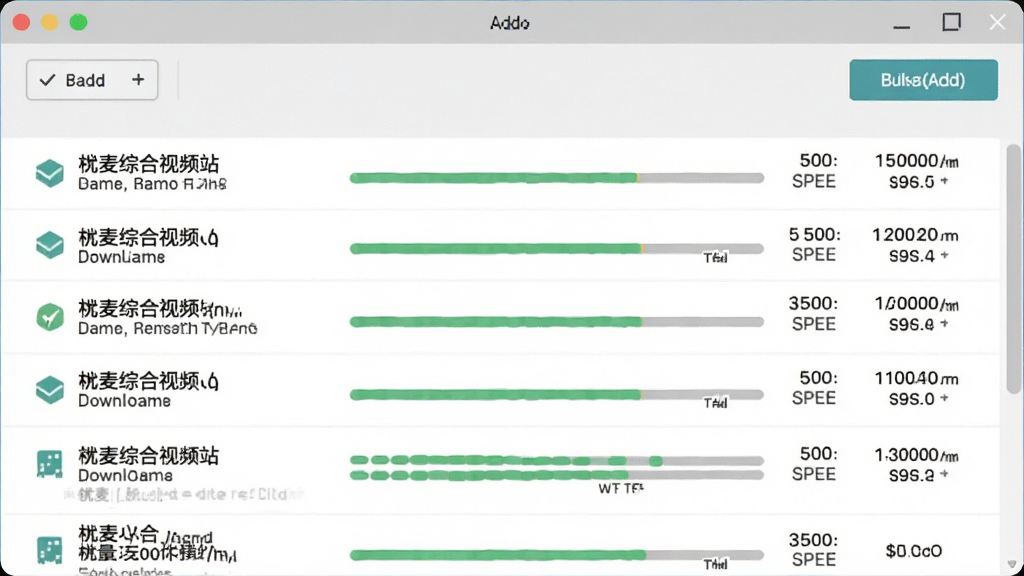The image size is (1024, 576).
Task: Select the teal box icon in second row
Action: point(50,245)
